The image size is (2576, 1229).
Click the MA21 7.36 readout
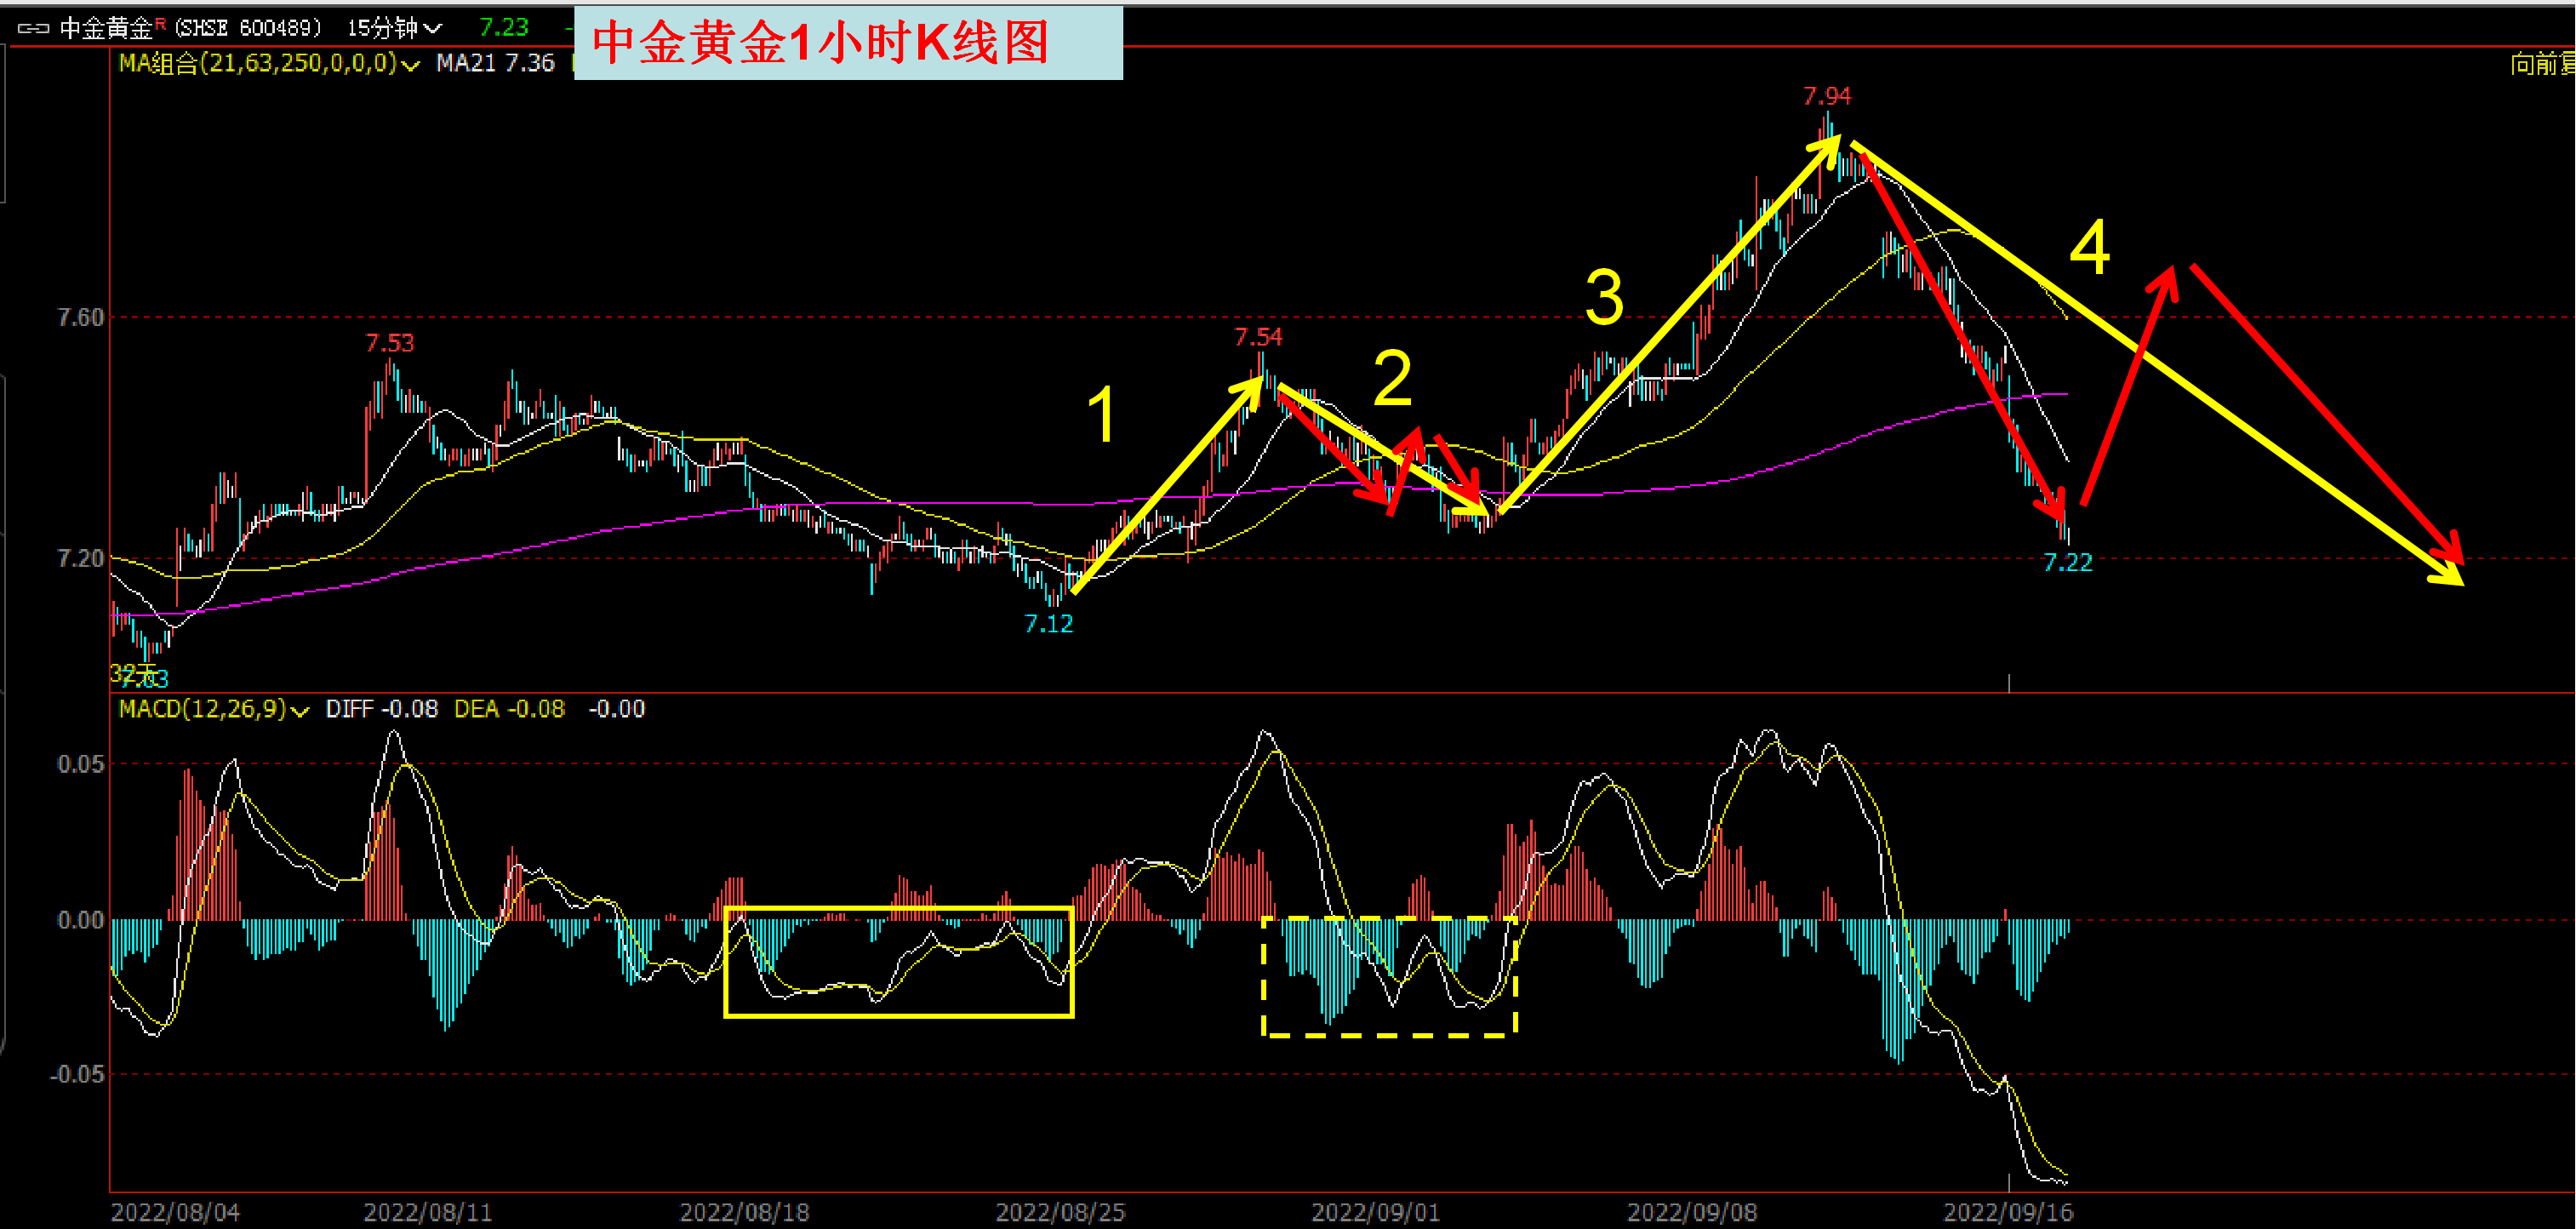[495, 63]
